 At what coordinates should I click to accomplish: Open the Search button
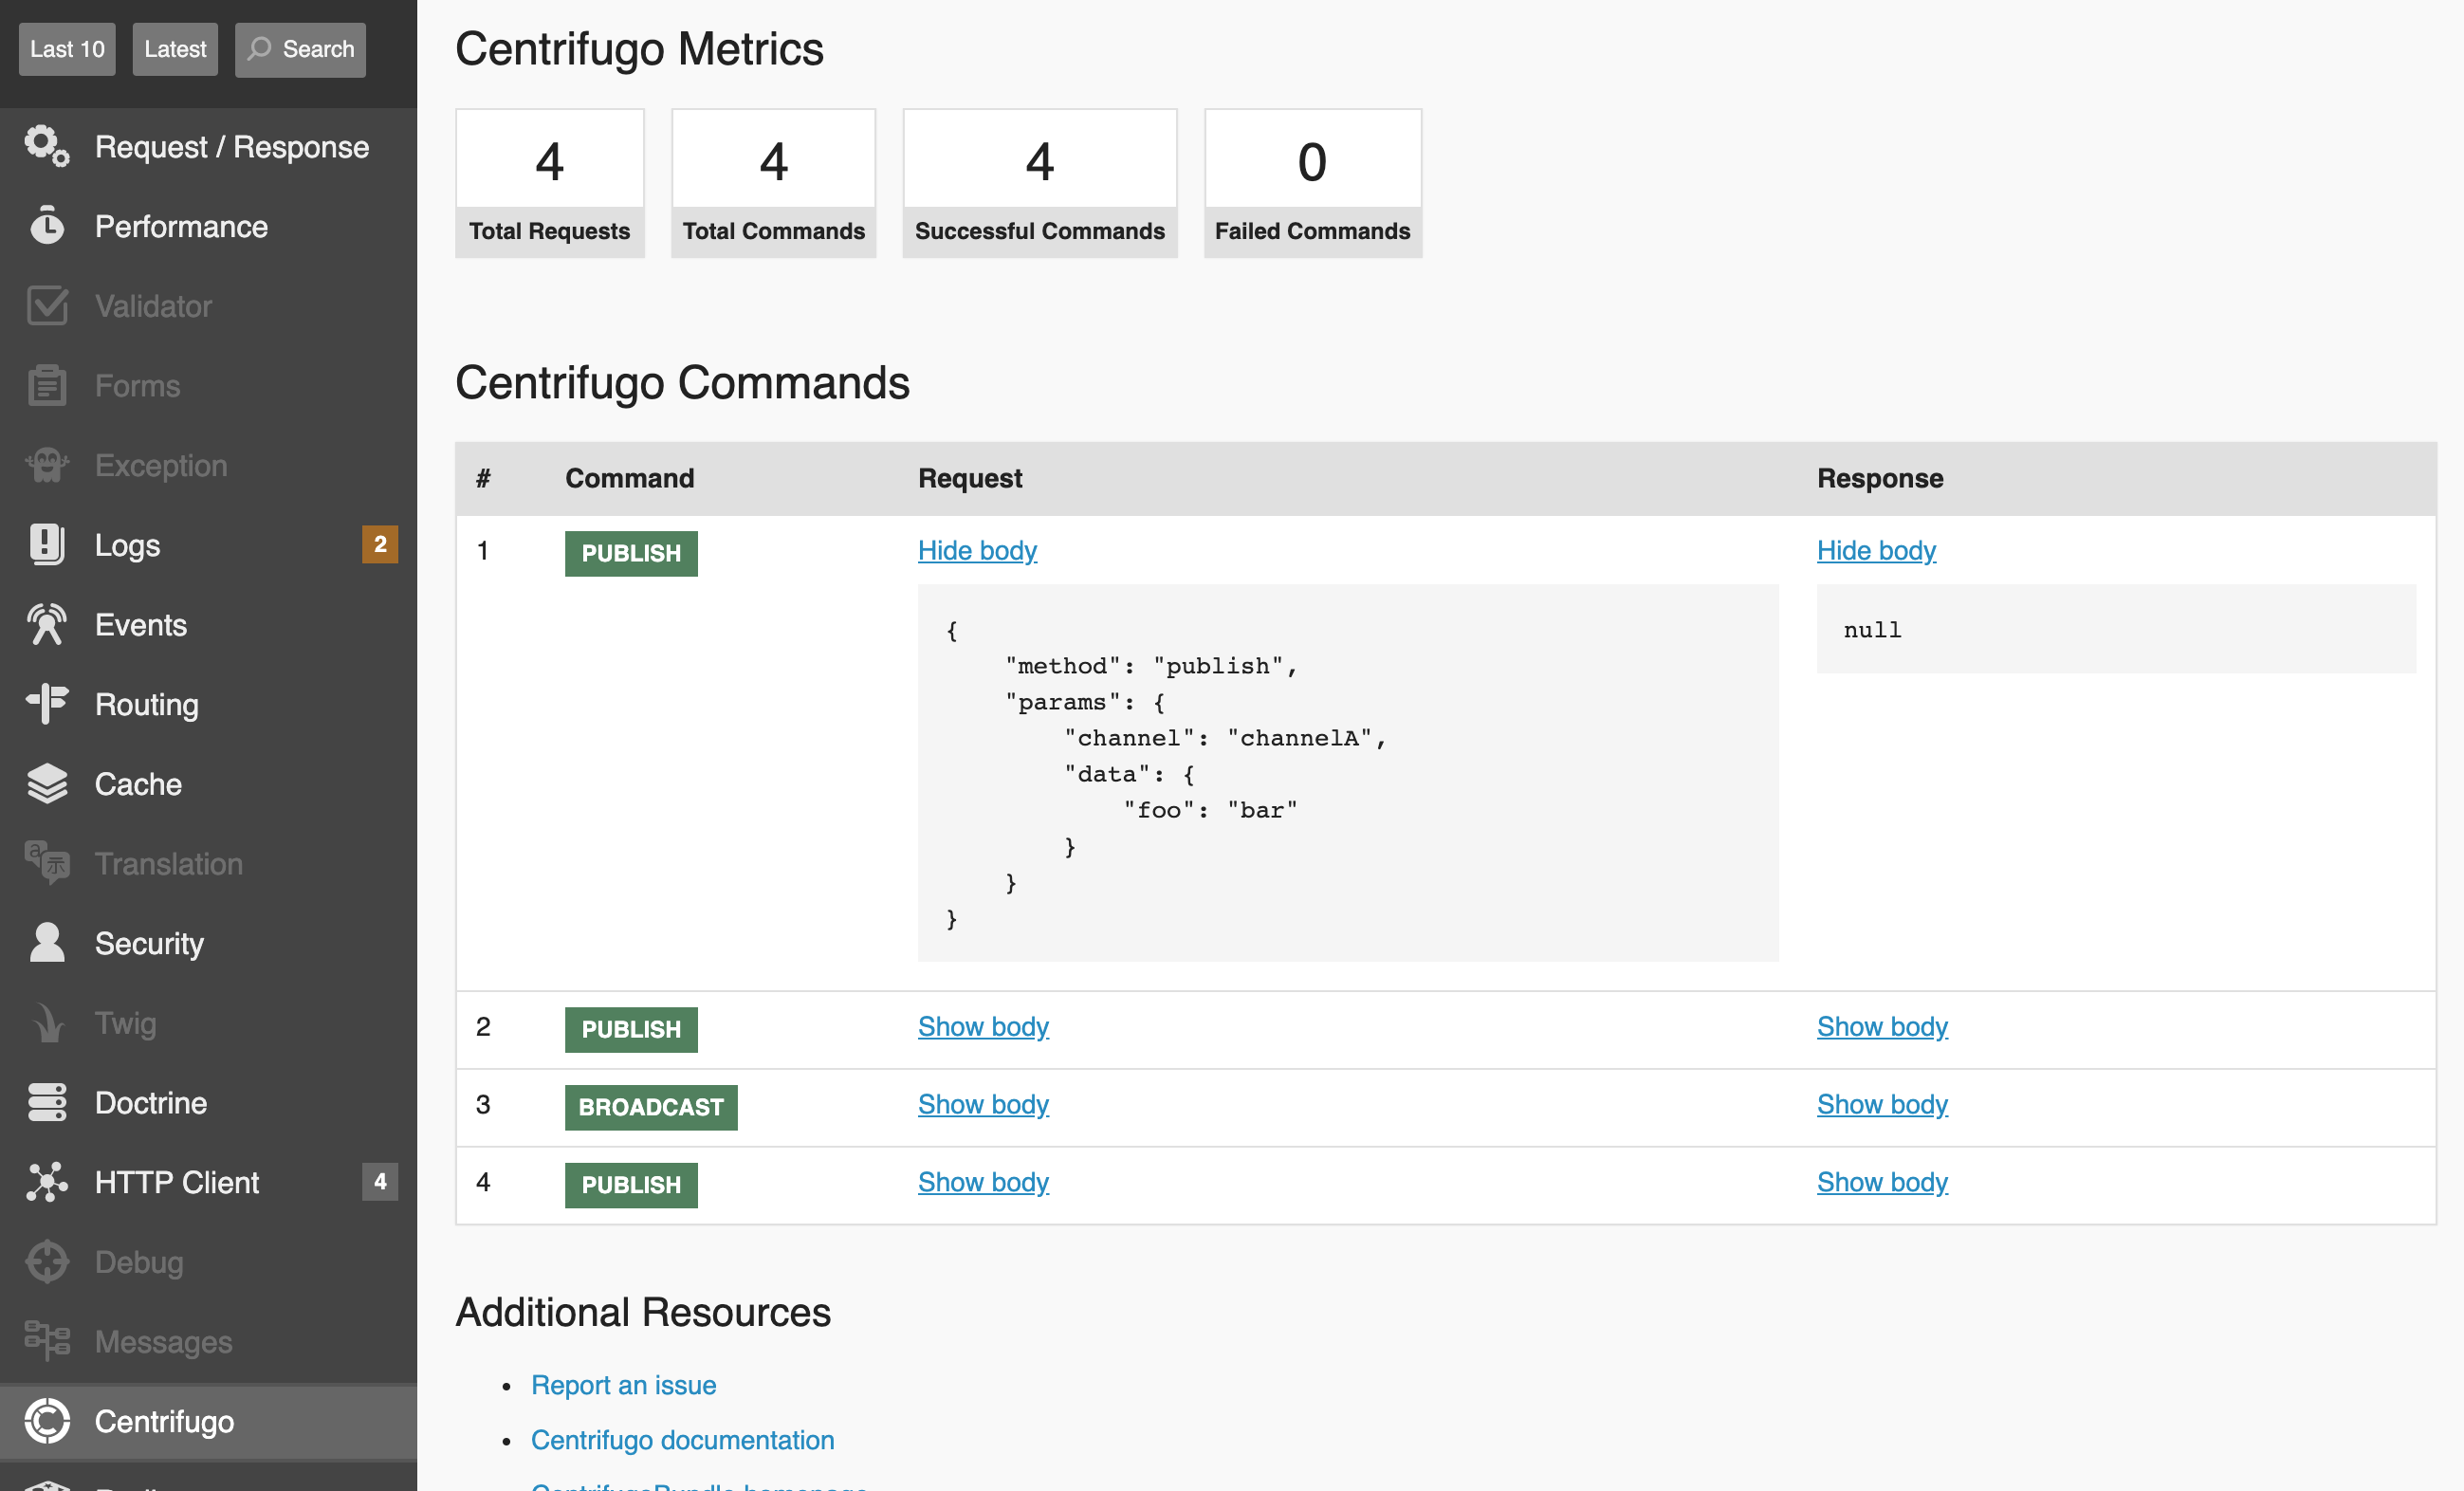click(x=300, y=49)
